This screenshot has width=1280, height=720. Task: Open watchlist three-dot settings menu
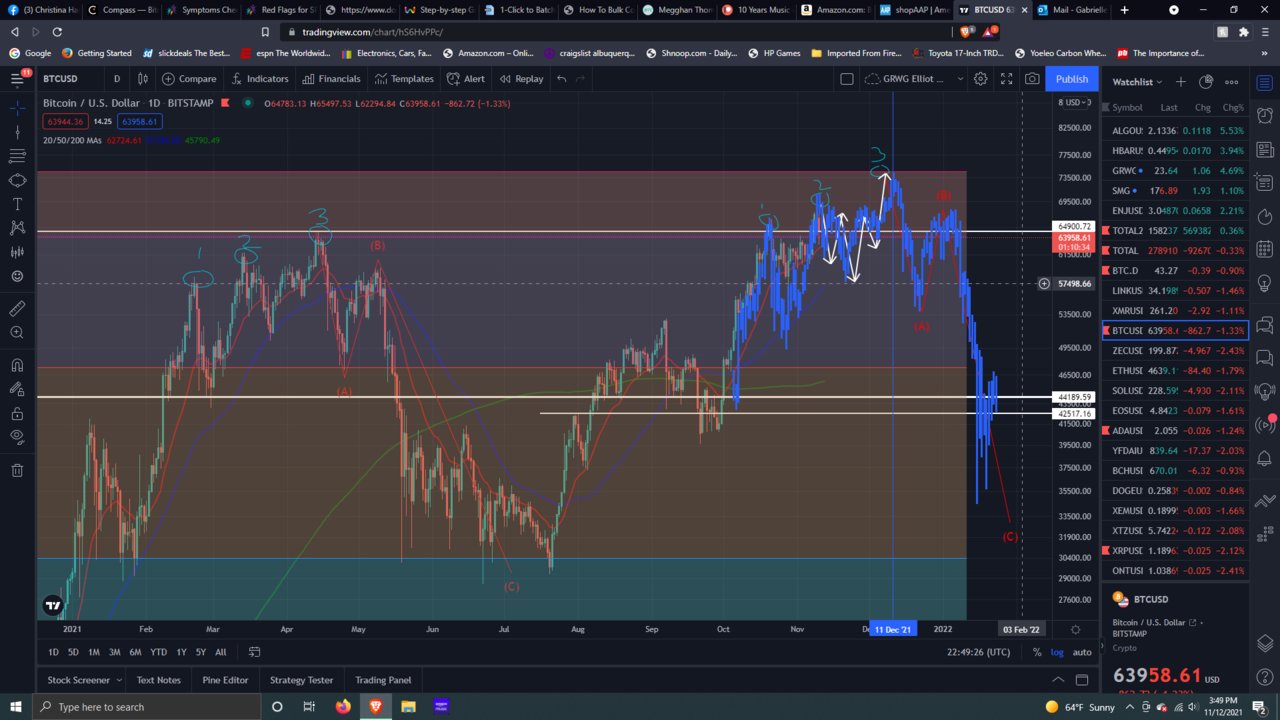1232,82
